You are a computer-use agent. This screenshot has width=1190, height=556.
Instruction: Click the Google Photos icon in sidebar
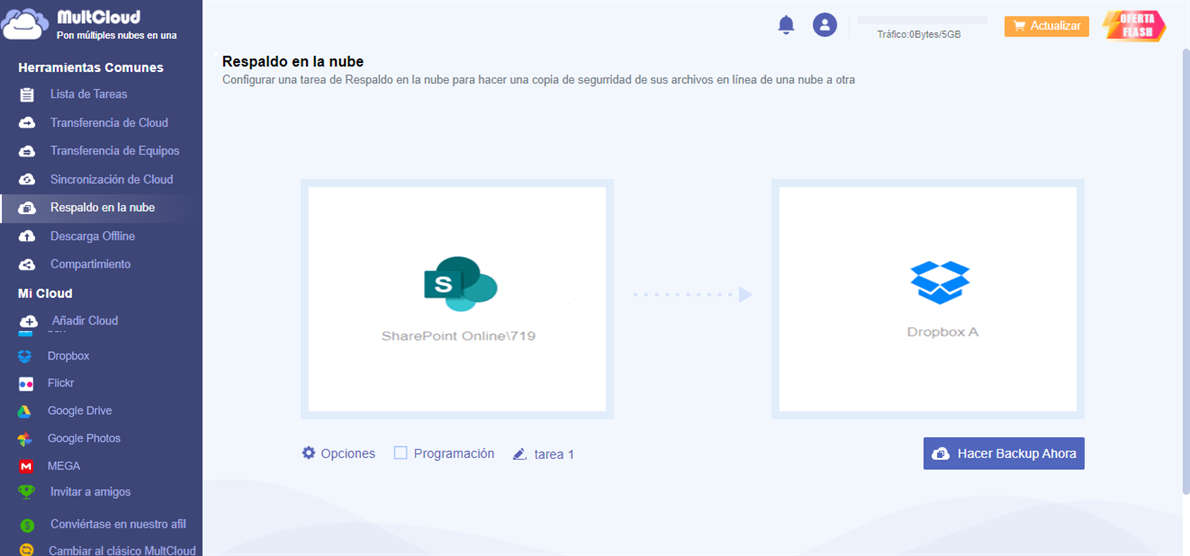25,438
